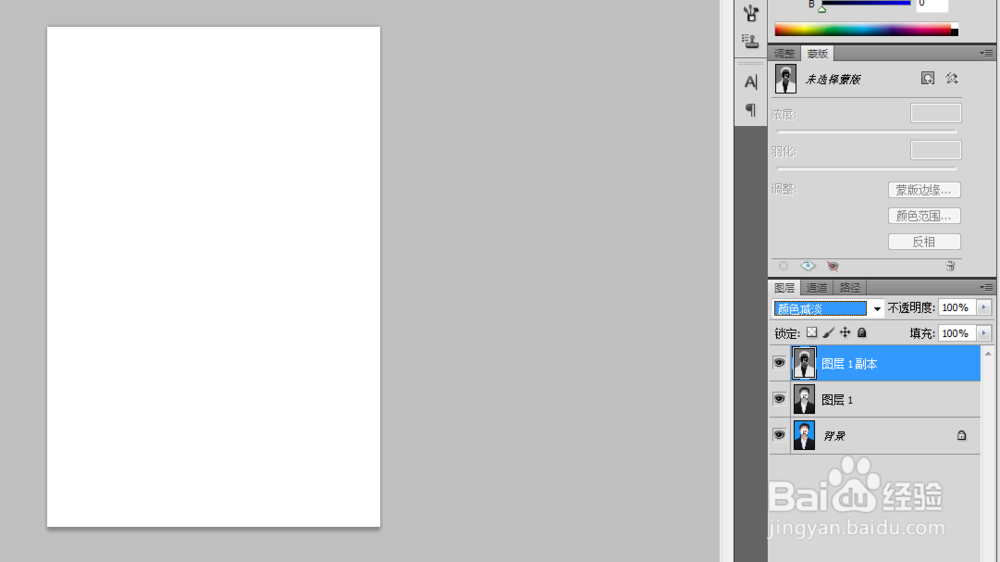Select the 图层 1 layer thumbnail
This screenshot has width=1000, height=562.
coord(804,399)
